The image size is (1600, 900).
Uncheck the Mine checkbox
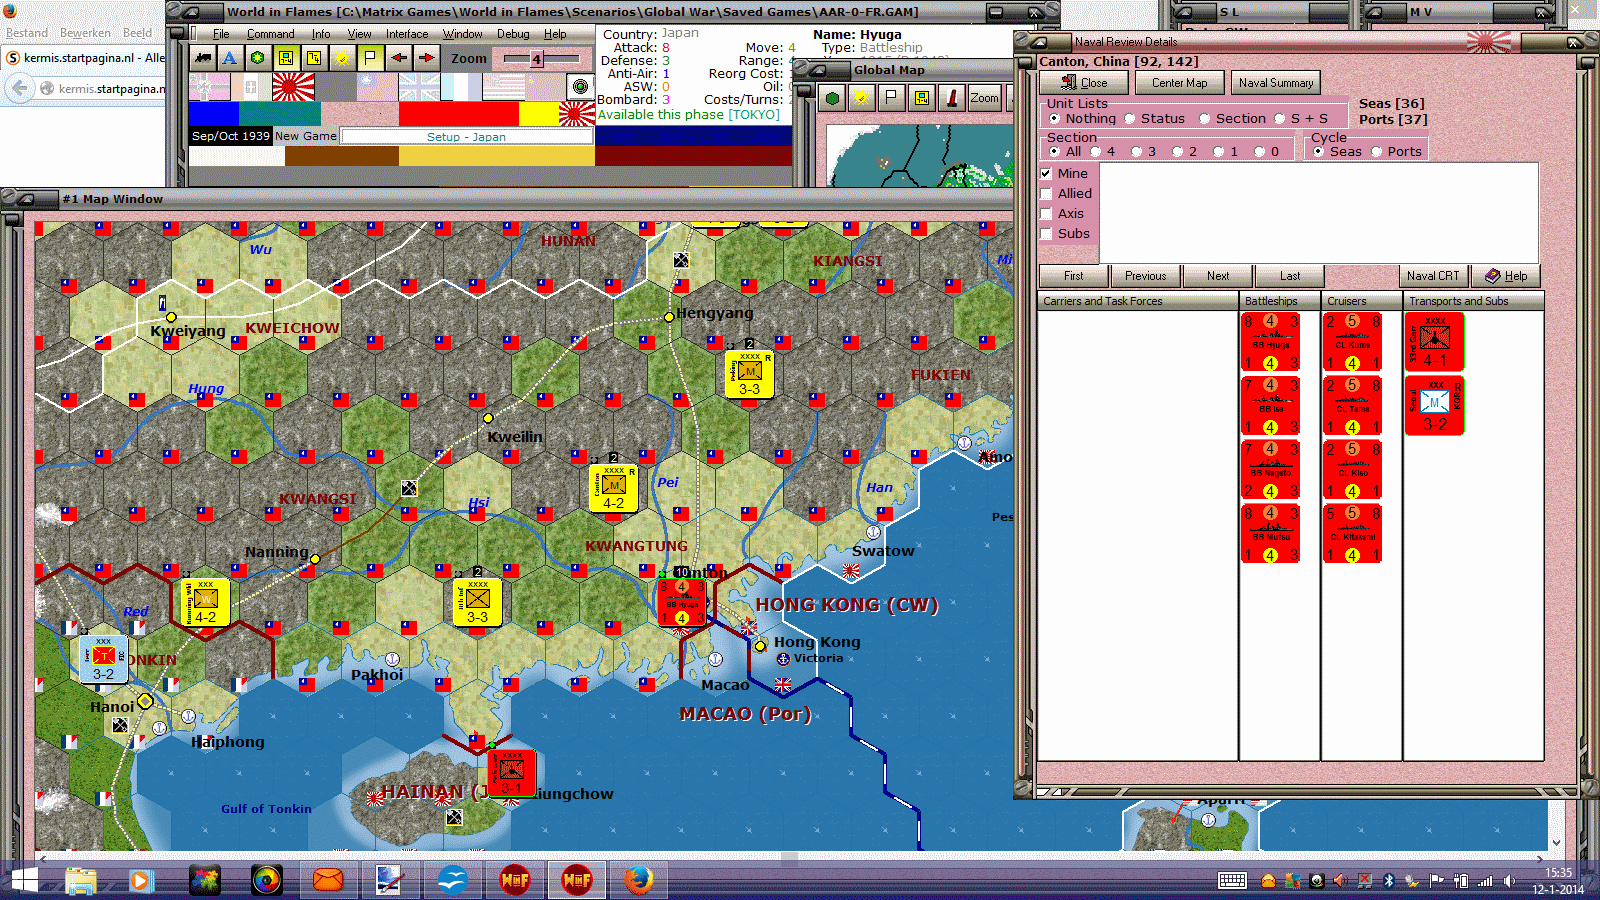tap(1046, 174)
